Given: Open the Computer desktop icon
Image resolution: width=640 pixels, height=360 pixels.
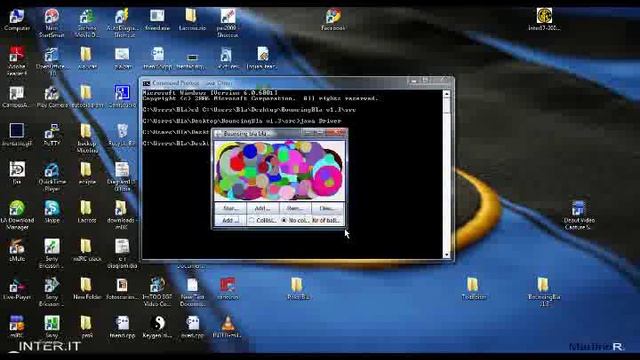Looking at the screenshot, I should (x=17, y=20).
